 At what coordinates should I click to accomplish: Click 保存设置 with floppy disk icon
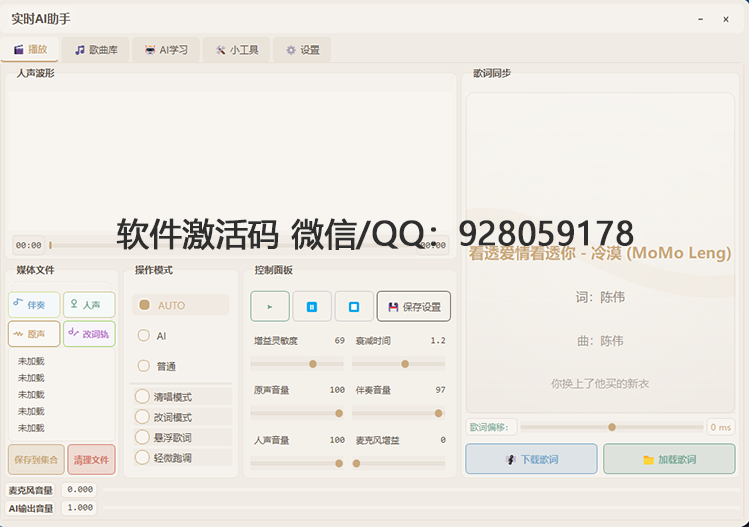point(413,306)
